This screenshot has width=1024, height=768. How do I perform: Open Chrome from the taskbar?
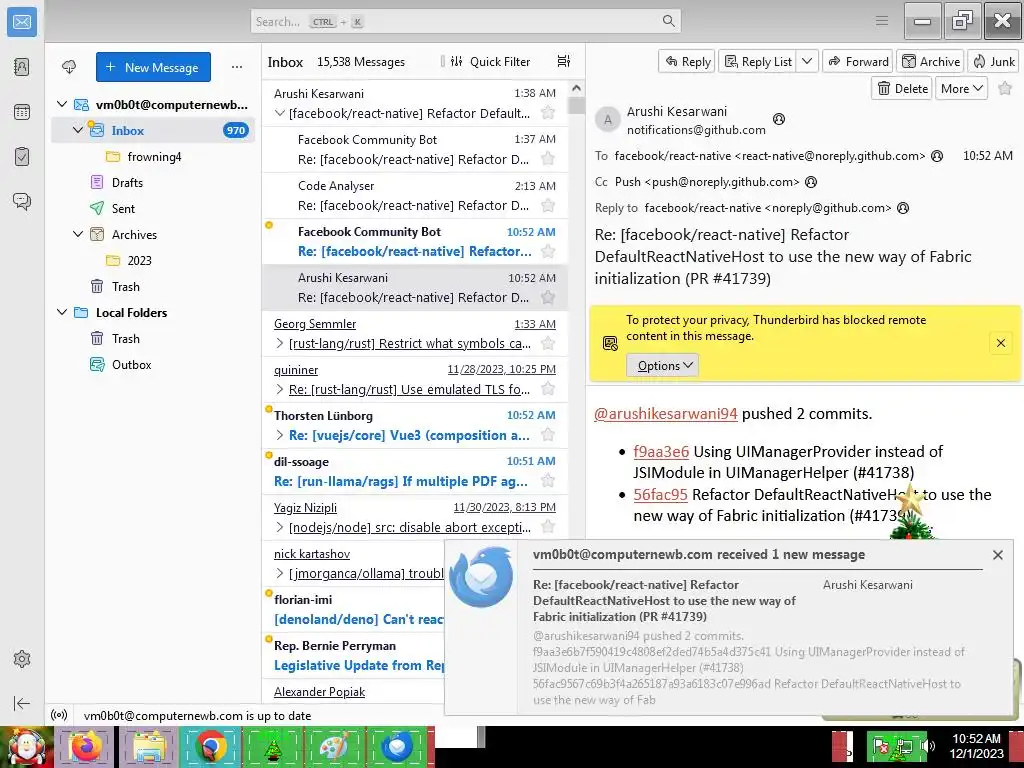(x=210, y=746)
